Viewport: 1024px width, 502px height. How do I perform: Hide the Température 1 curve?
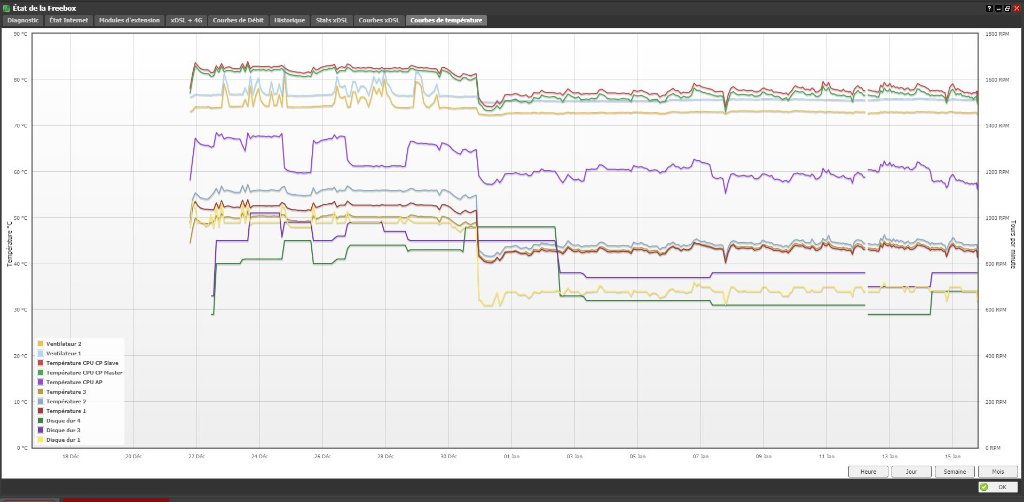(61, 411)
